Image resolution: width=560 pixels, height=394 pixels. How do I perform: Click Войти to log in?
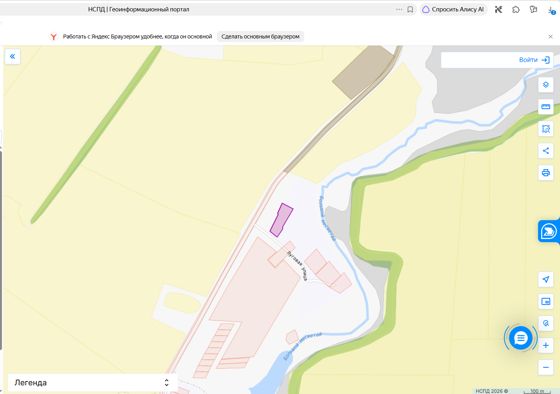(x=534, y=60)
